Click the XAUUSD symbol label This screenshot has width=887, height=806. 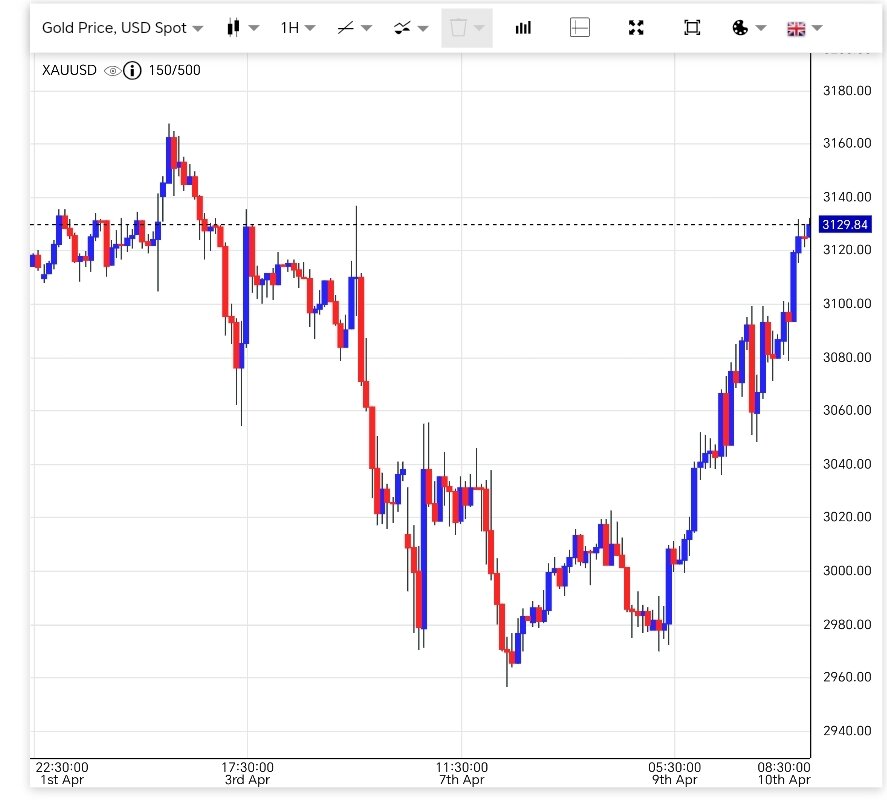coord(70,71)
